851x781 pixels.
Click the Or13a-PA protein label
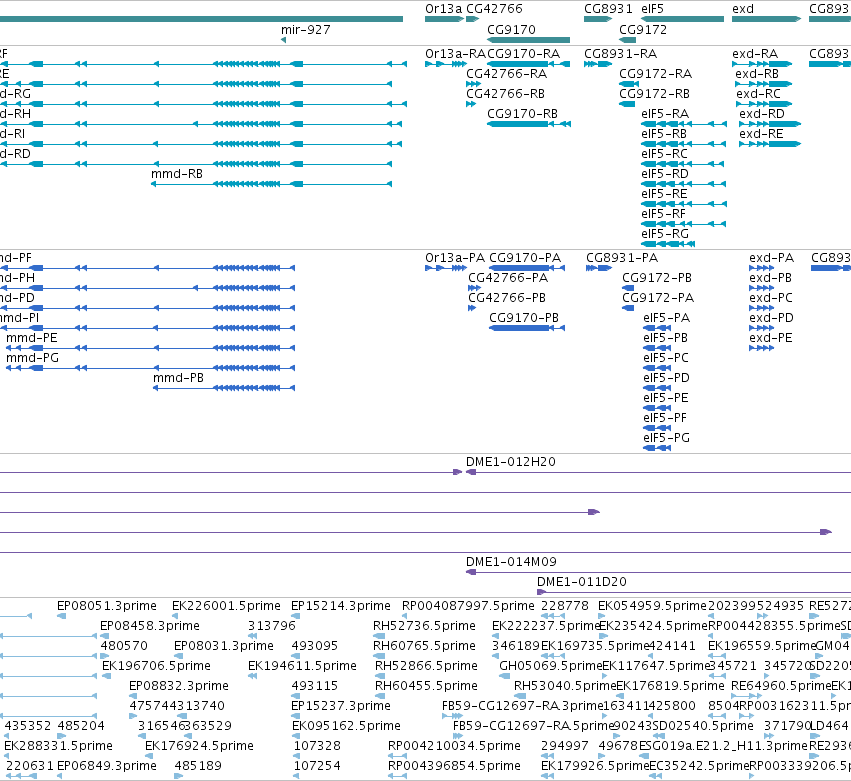[x=455, y=258]
